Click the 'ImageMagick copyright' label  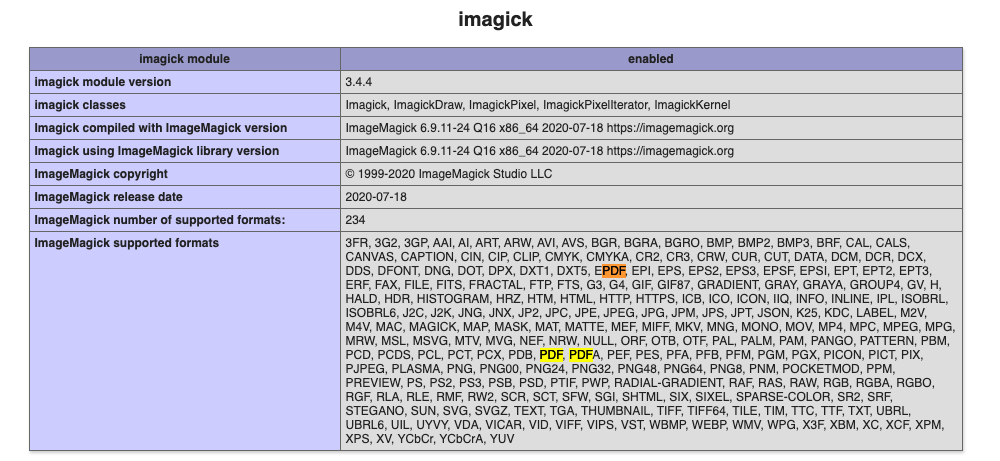tap(101, 173)
